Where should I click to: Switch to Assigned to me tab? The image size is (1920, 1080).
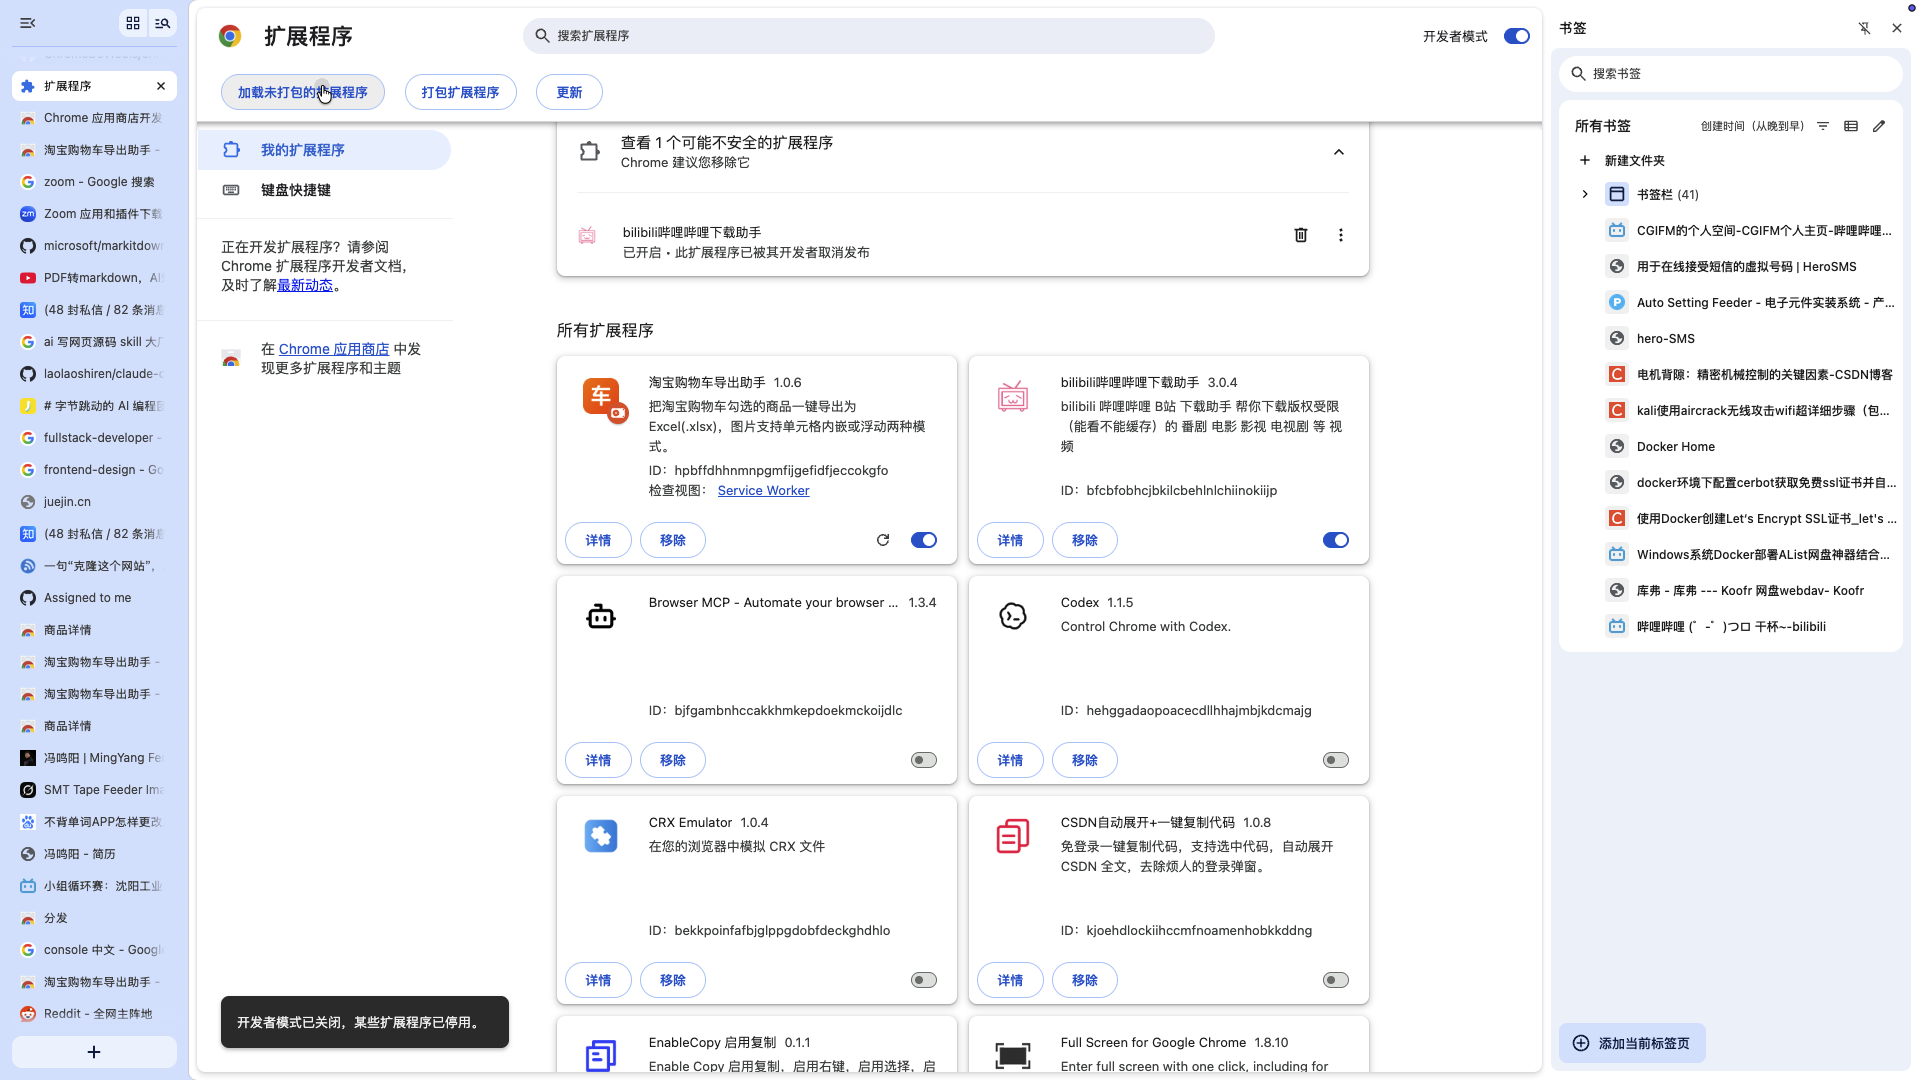pos(94,598)
